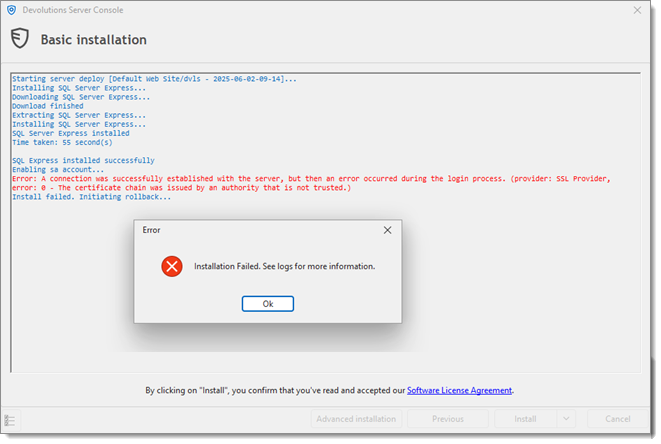Click the 'SQL Server Express installed' log line

pos(71,133)
